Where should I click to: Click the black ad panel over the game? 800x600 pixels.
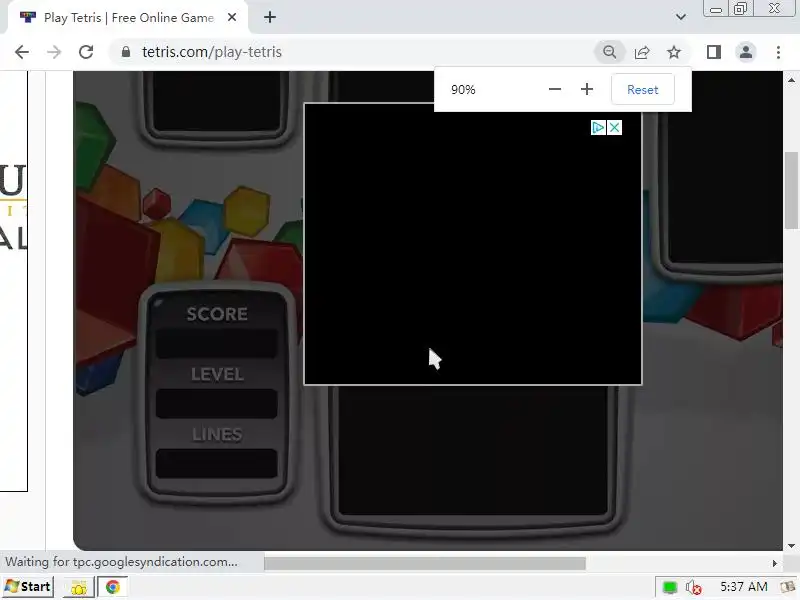click(472, 244)
